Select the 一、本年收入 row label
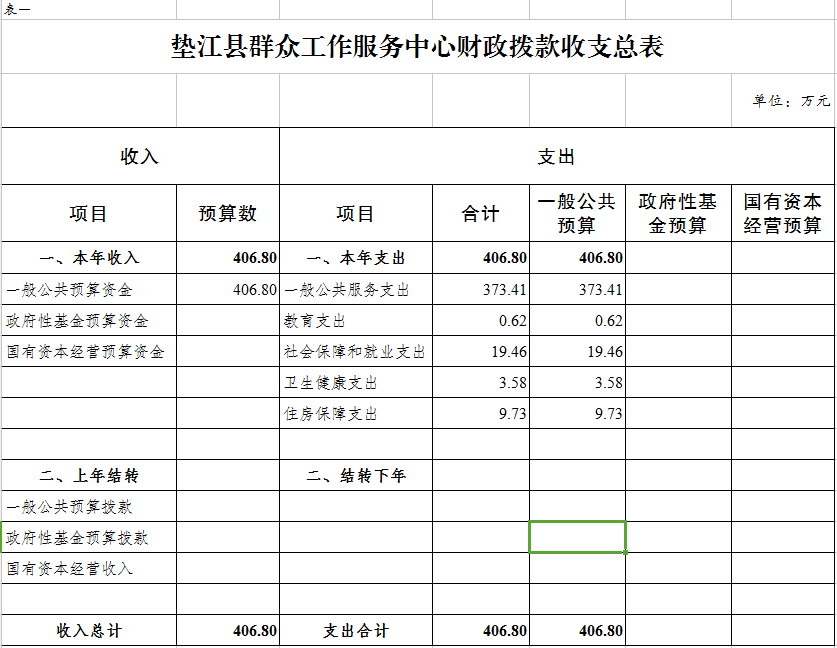The image size is (837, 648). click(89, 258)
